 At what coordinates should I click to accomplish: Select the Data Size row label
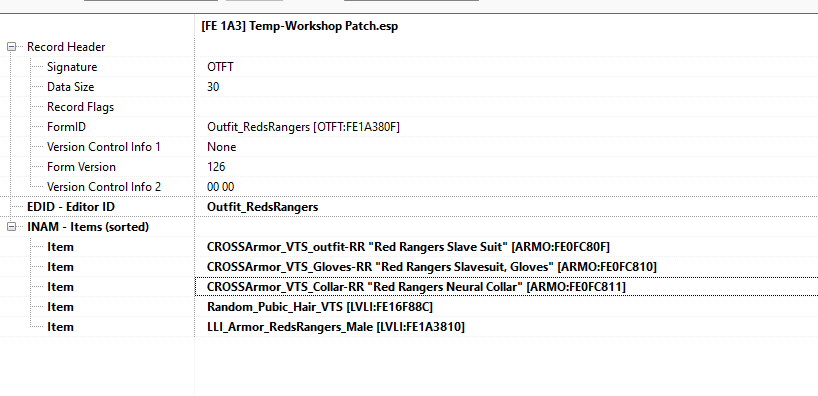point(70,87)
